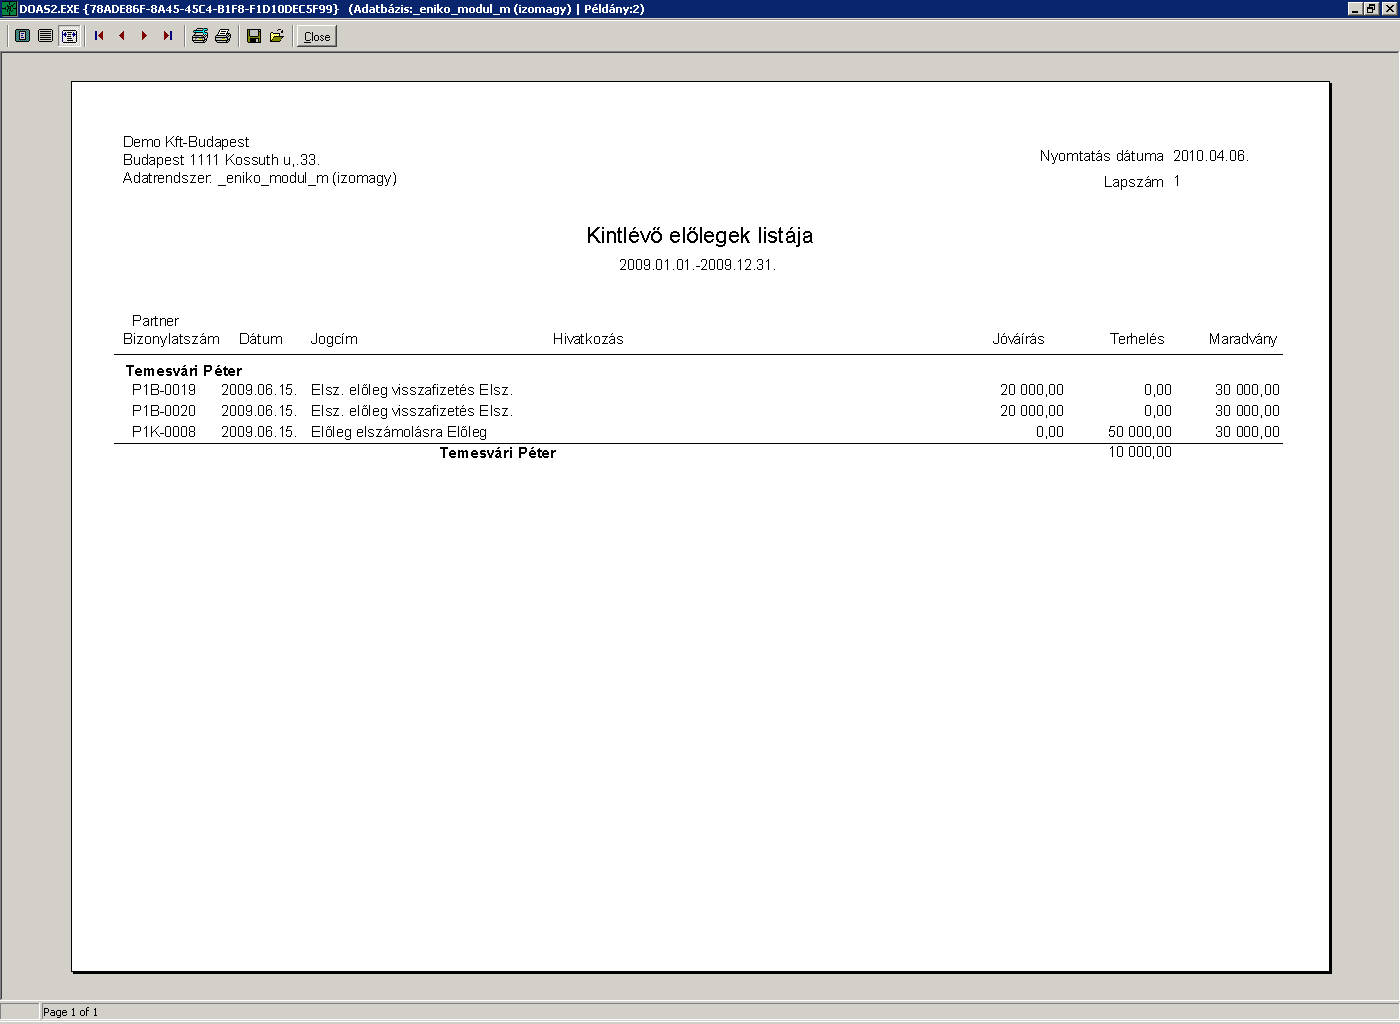Switch to whole page zoom view
Viewport: 1400px width, 1024px height.
click(22, 36)
